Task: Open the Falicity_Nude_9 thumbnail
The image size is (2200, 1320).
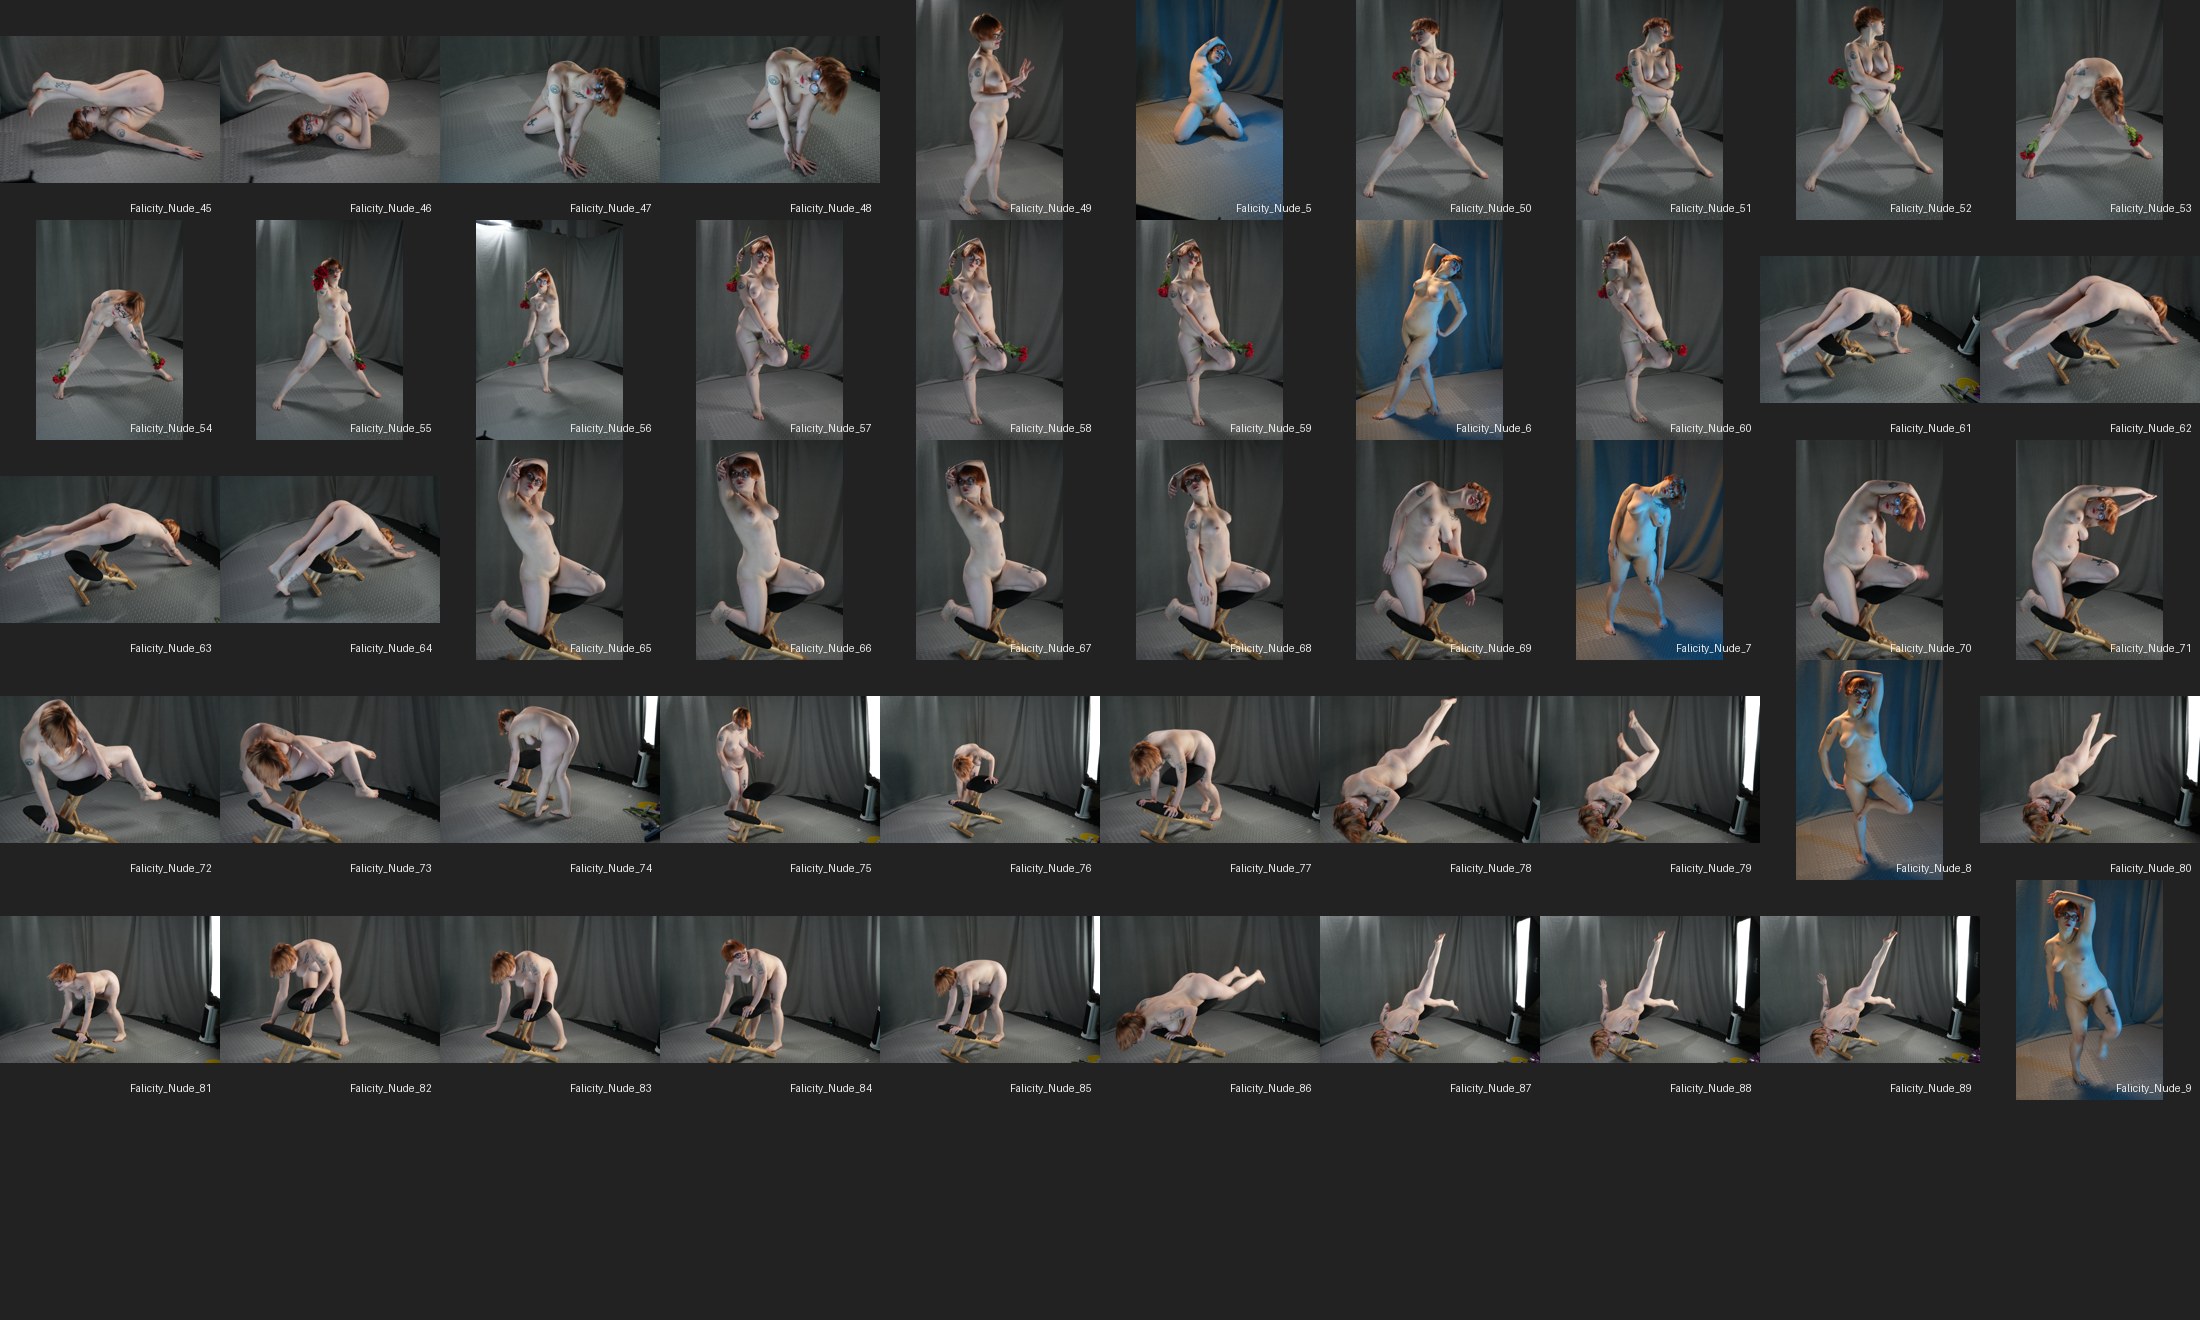Action: click(2089, 990)
